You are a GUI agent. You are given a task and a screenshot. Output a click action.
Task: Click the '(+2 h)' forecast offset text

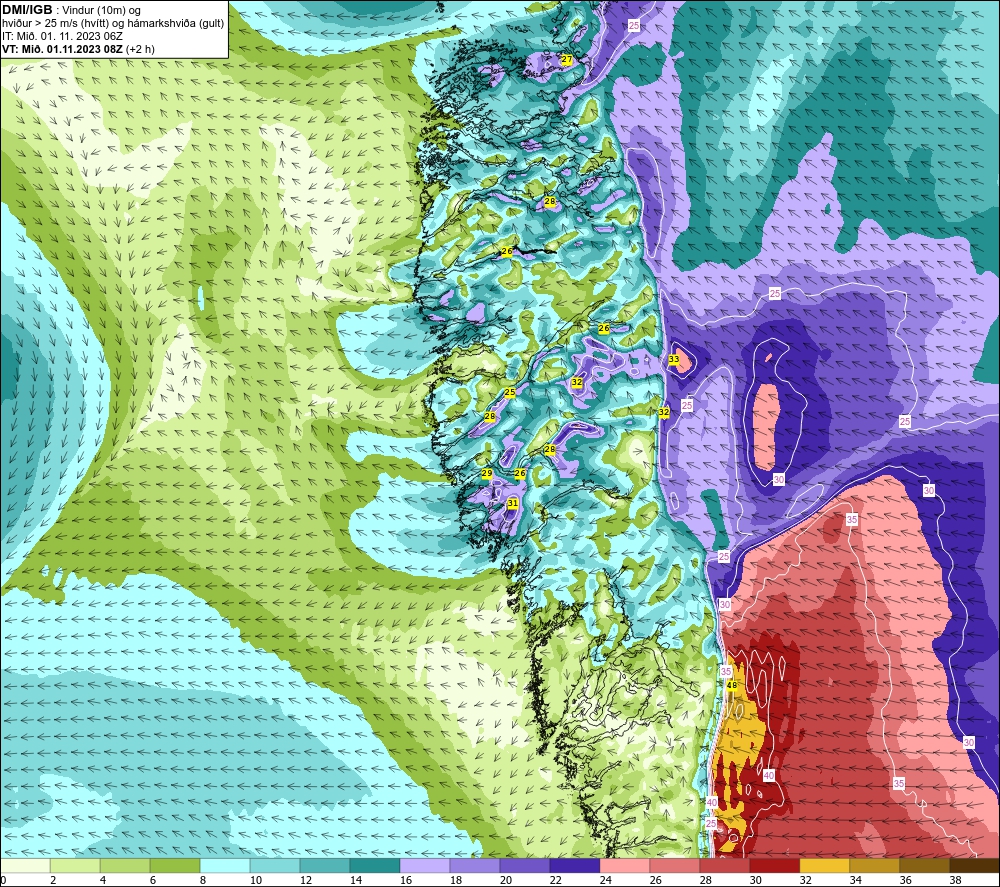[140, 49]
